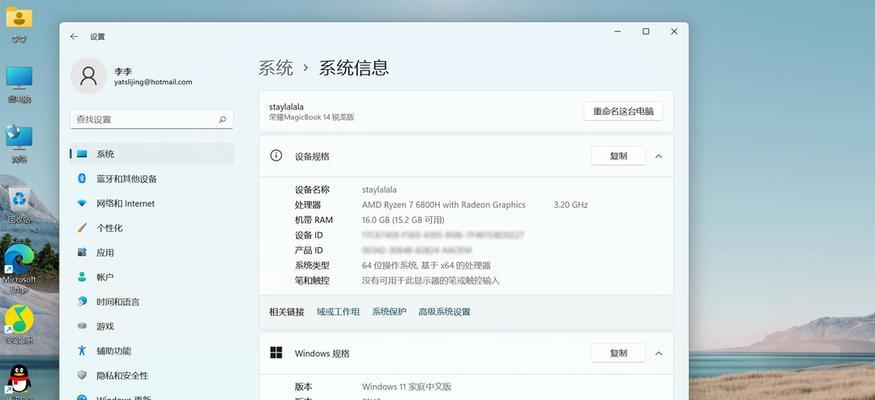Screen dimensions: 875x400
Task: Click the Wi-Fi icon beside 网络和 Internet
Action: [x=82, y=204]
